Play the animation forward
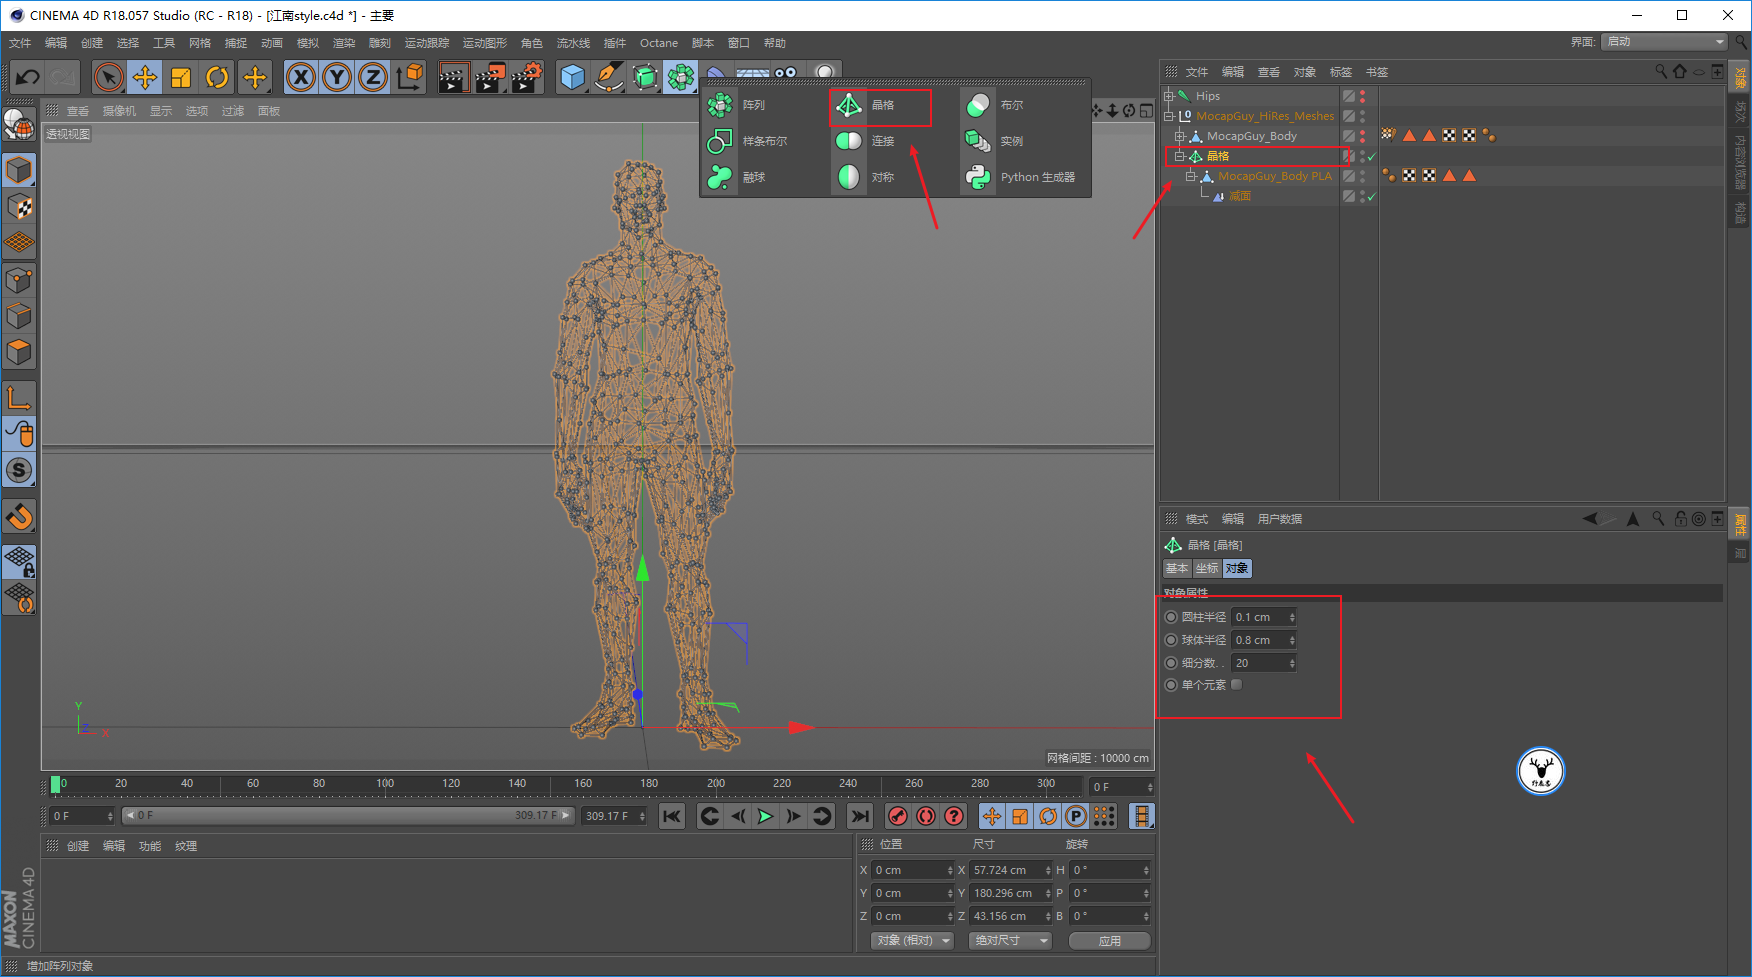 pyautogui.click(x=765, y=816)
